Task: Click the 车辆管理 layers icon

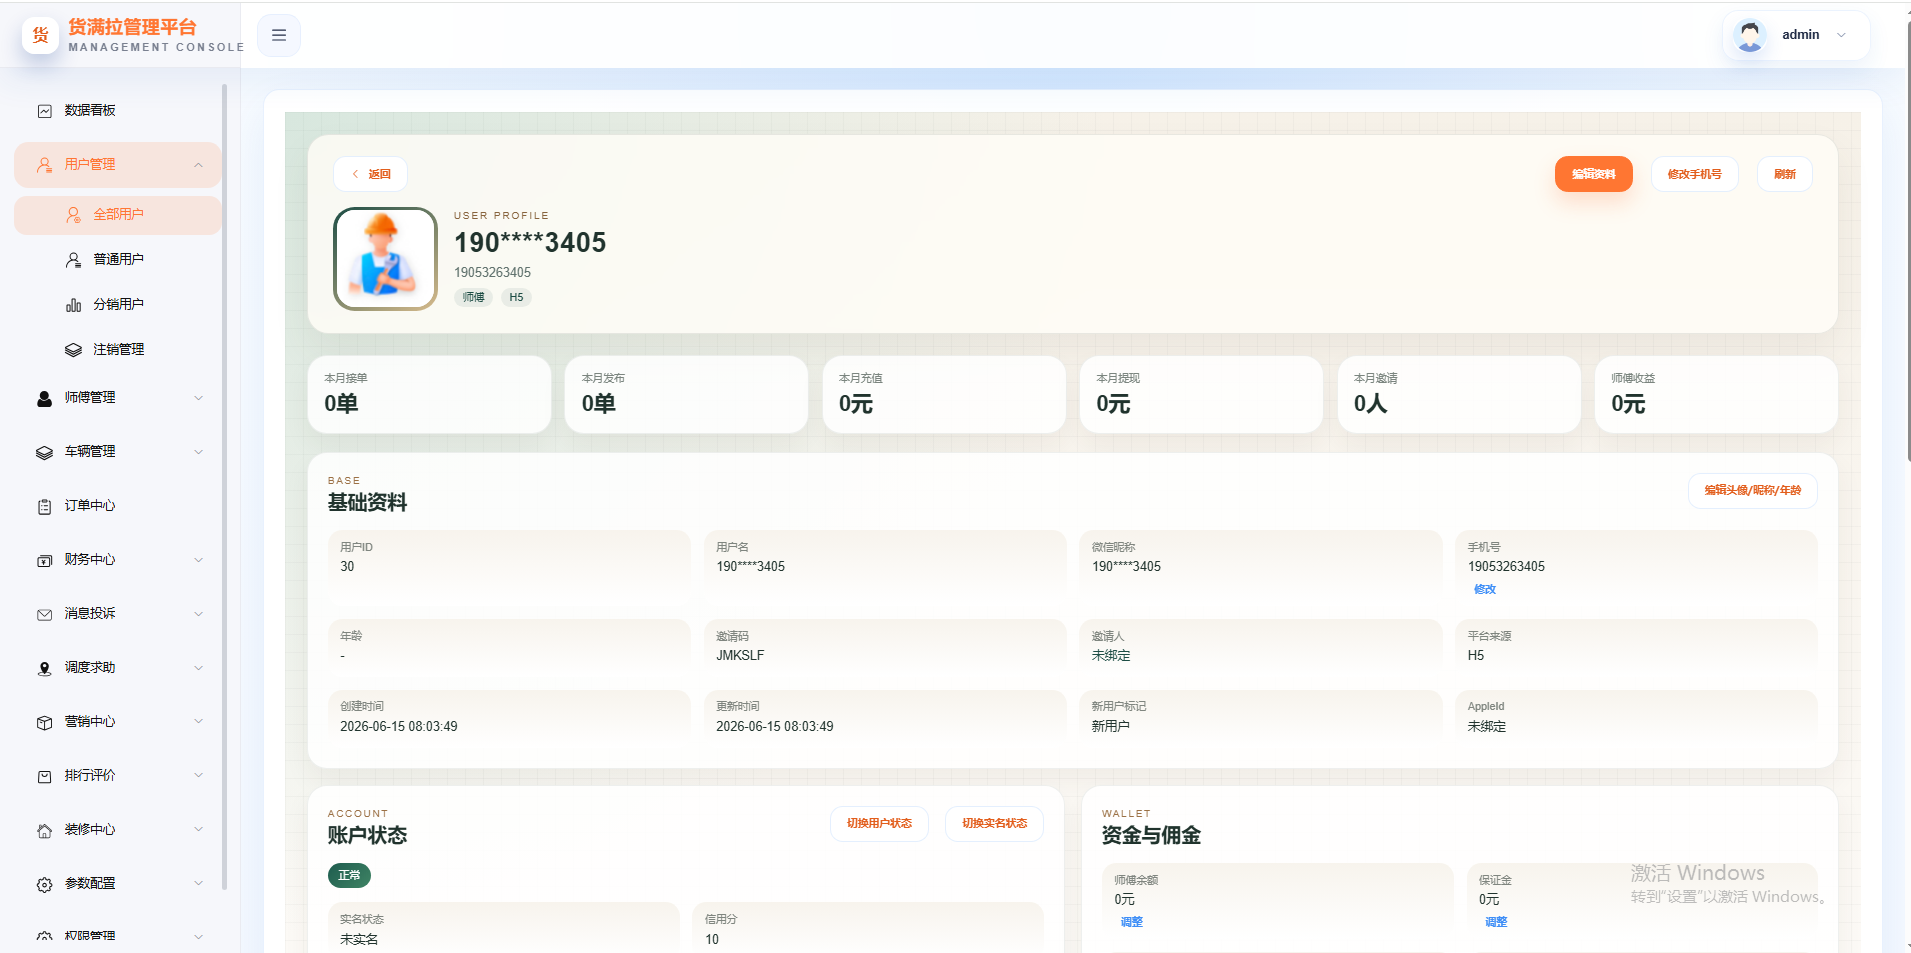Action: [x=44, y=452]
